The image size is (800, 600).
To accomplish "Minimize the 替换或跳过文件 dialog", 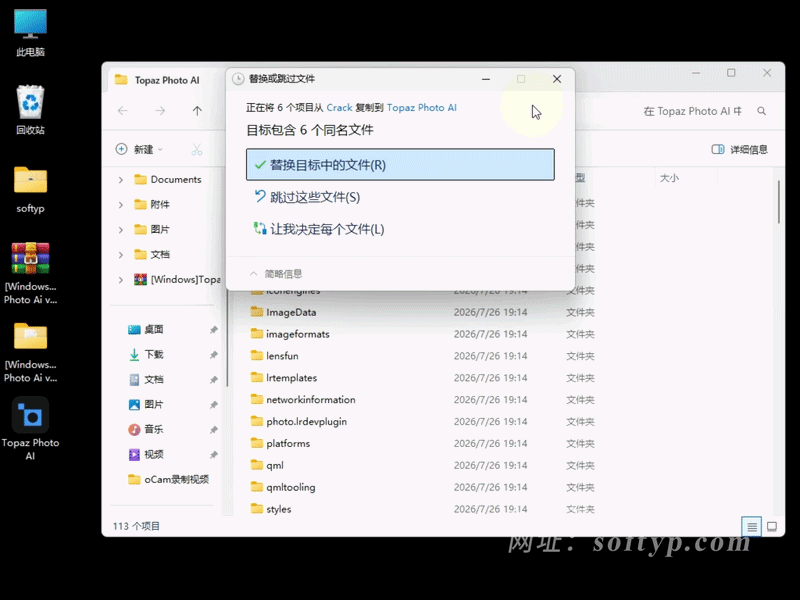I will click(x=486, y=79).
